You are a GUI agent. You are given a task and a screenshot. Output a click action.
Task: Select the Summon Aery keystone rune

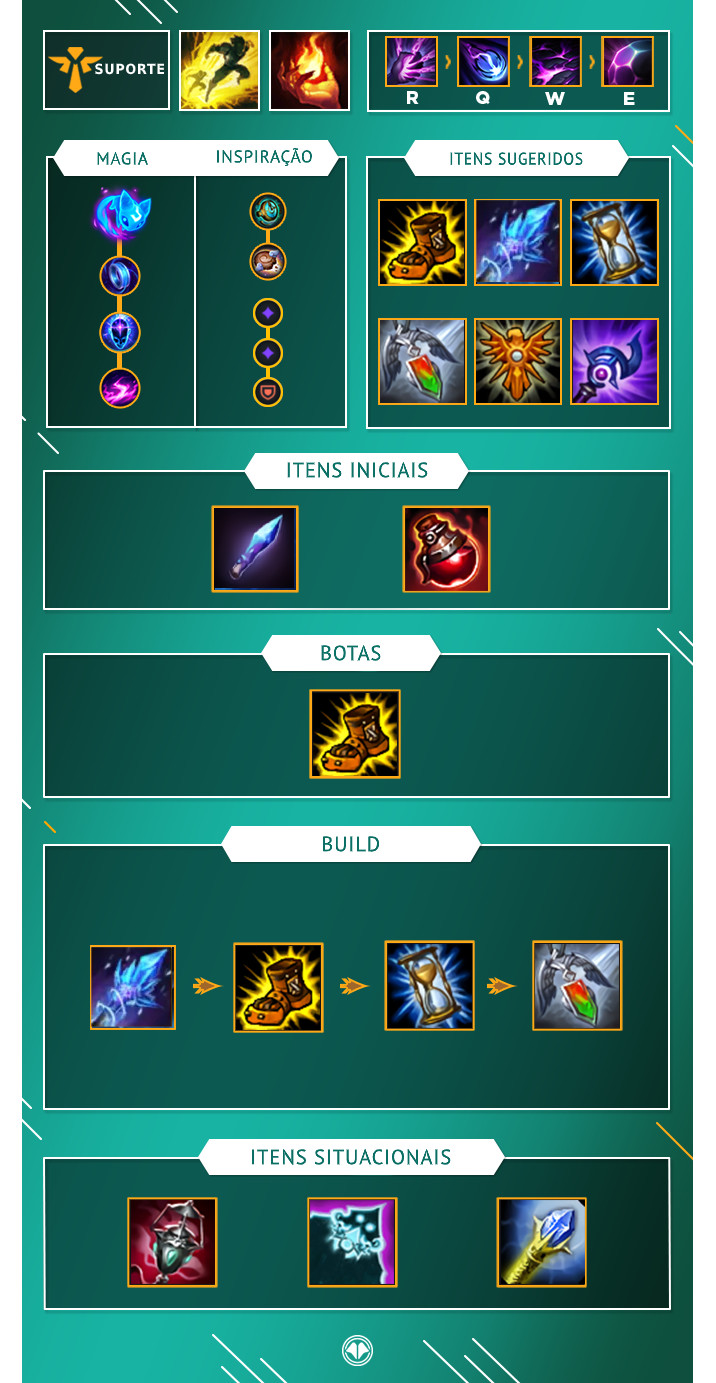119,213
